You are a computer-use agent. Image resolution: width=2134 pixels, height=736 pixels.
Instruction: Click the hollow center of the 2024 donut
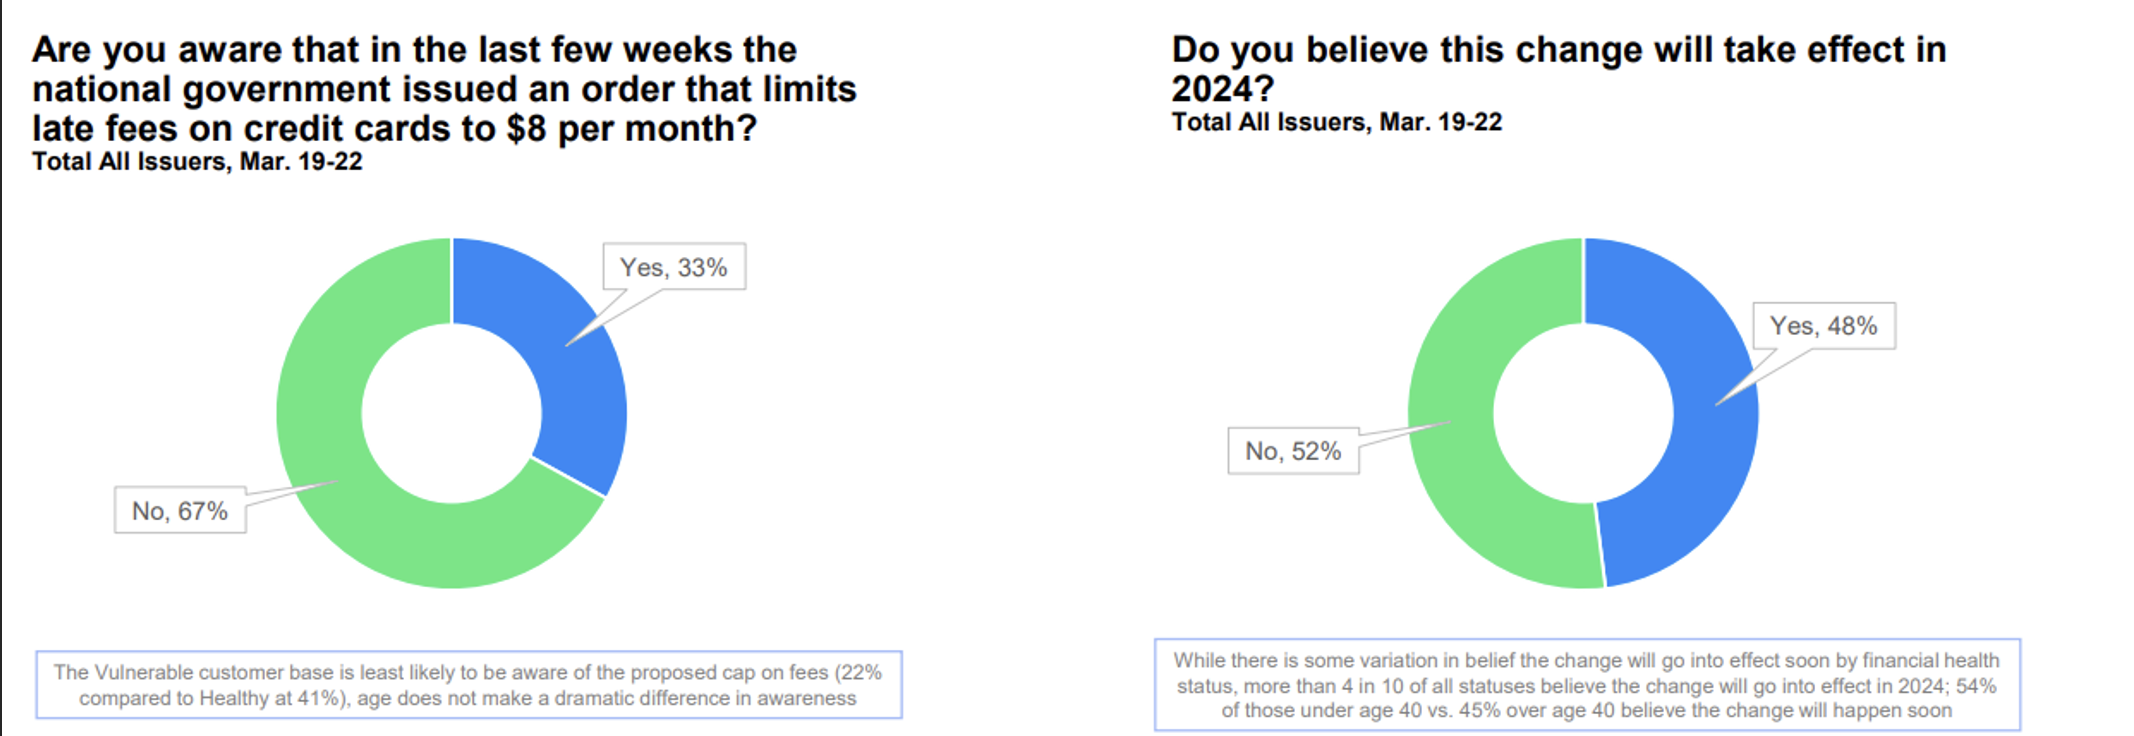tap(1584, 413)
